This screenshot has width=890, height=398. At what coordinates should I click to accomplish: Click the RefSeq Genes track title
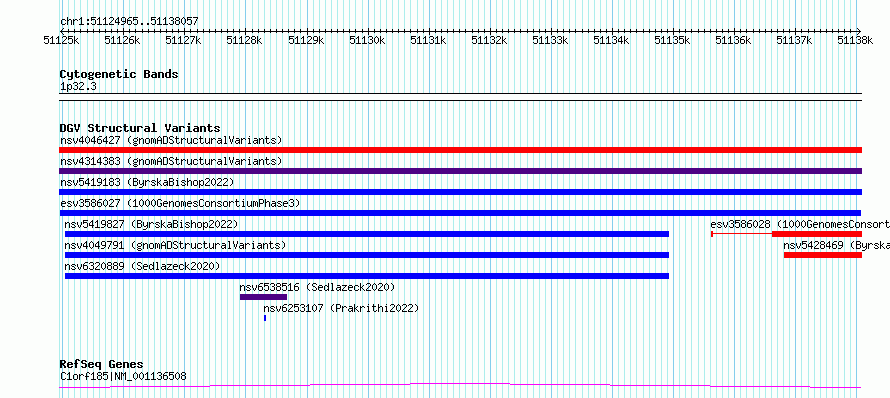[x=101, y=365]
